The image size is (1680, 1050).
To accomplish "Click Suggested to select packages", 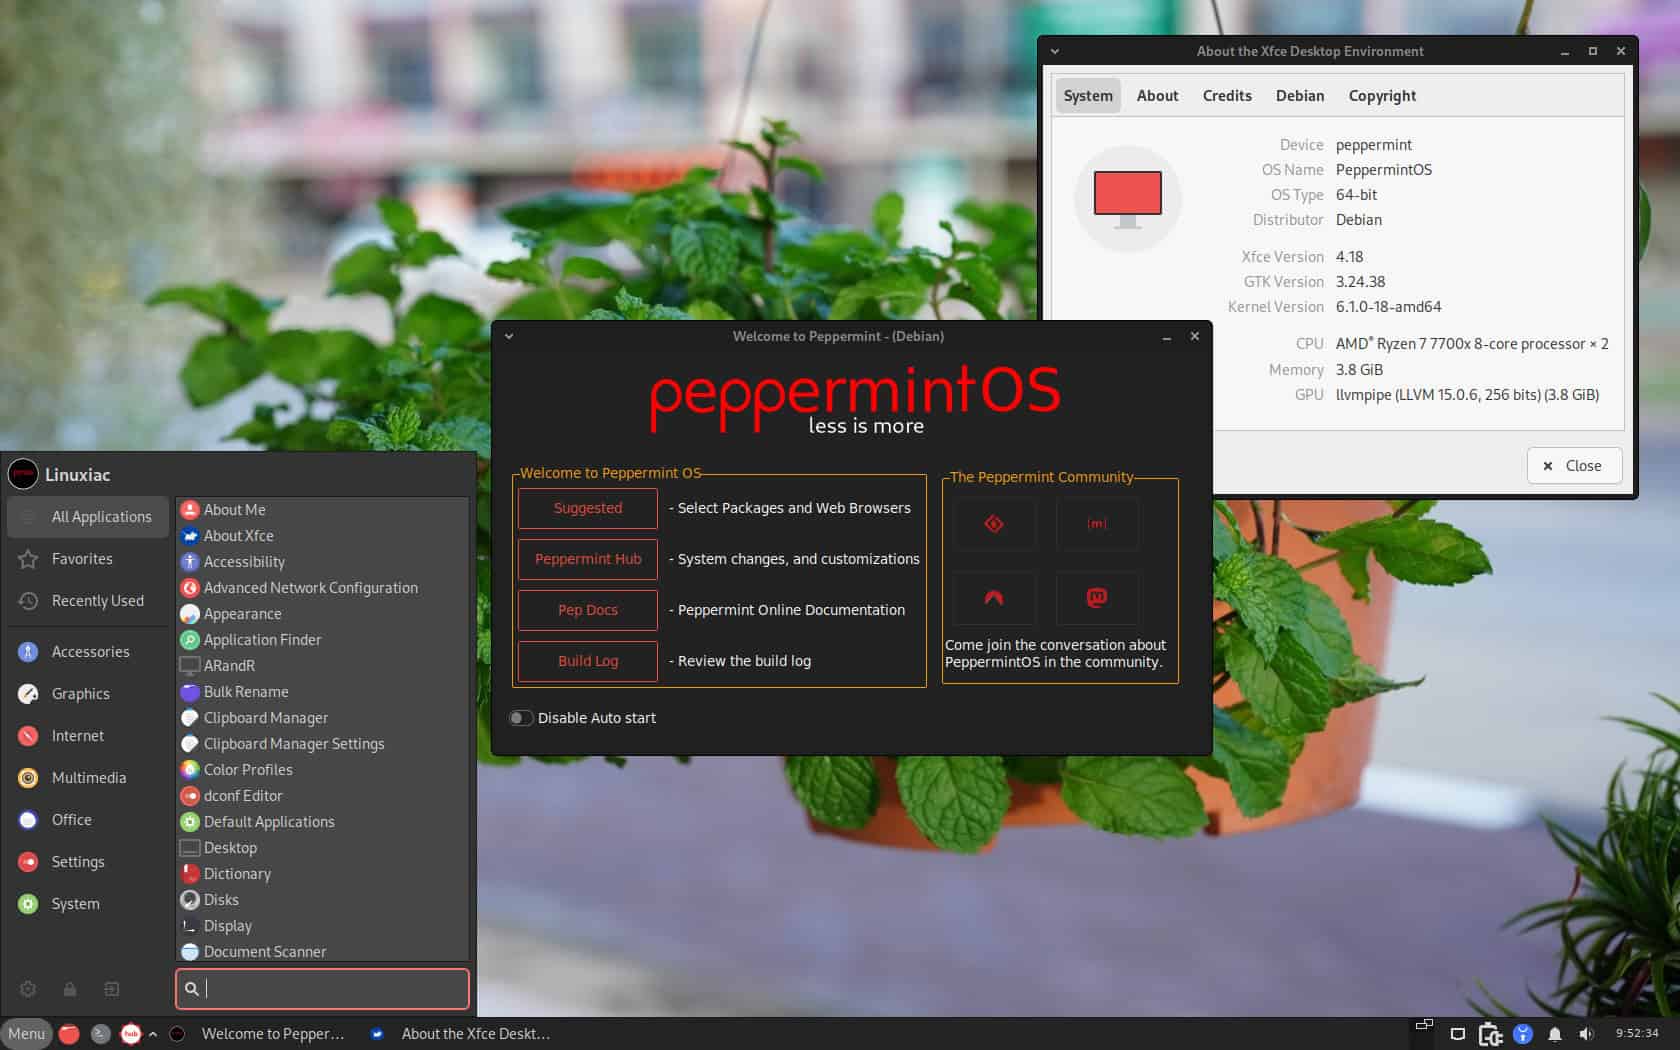I will [587, 508].
